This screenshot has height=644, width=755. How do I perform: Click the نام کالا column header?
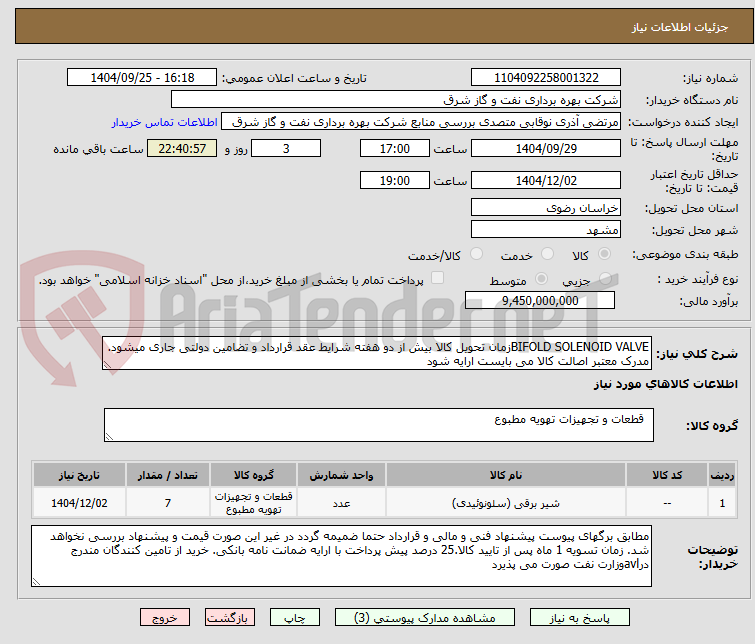[506, 475]
